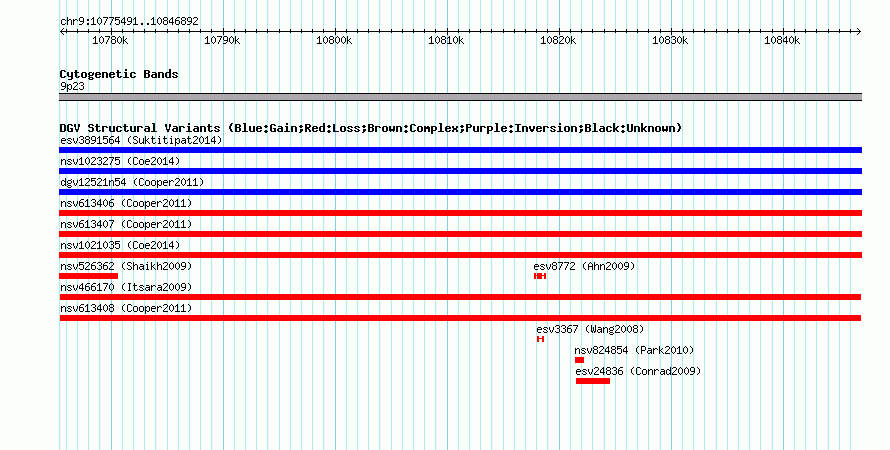
Task: Click the nsv613407 (Cooper2011) label
Action: [126, 224]
